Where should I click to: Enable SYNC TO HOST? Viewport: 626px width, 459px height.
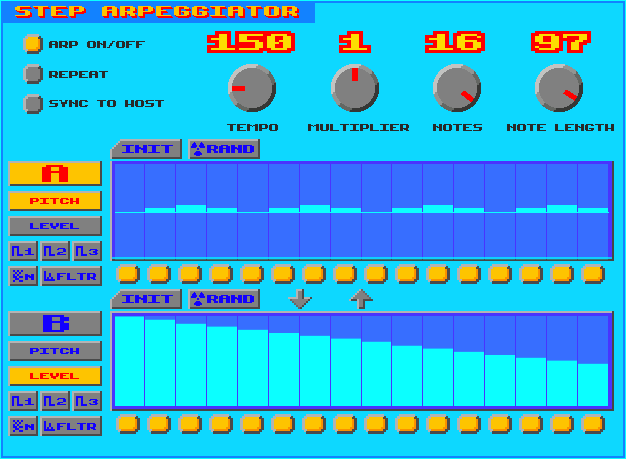33,104
